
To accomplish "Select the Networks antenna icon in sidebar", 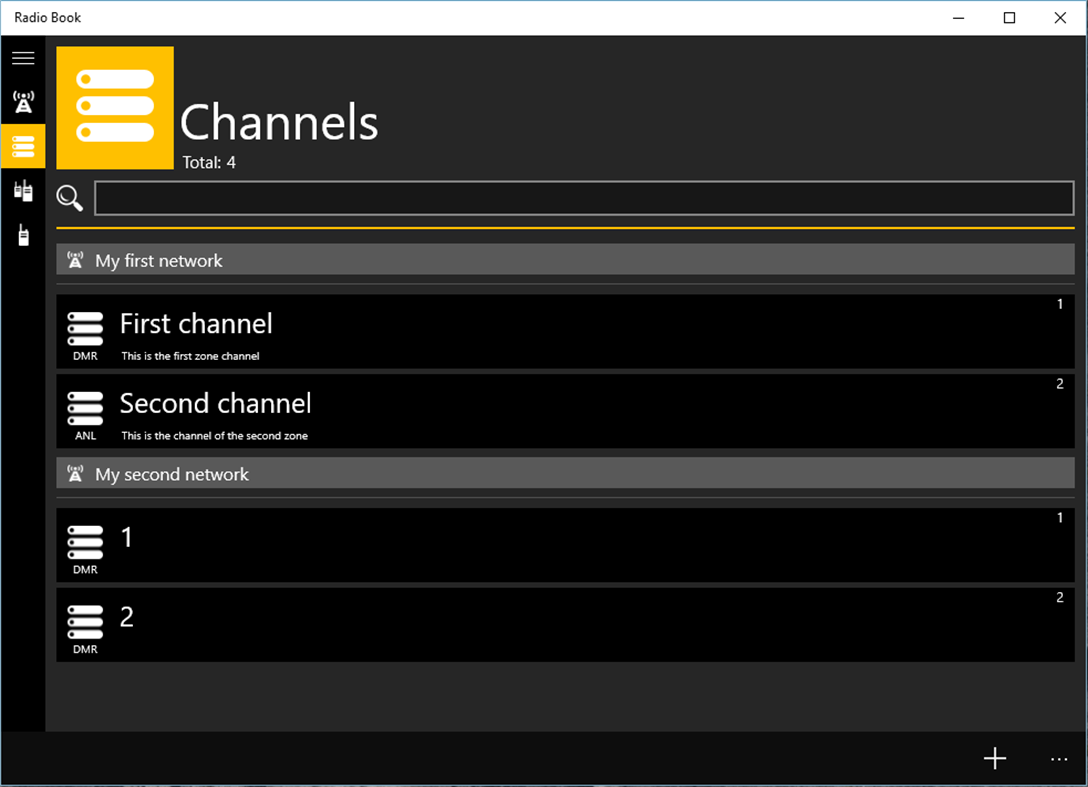I will click(23, 100).
